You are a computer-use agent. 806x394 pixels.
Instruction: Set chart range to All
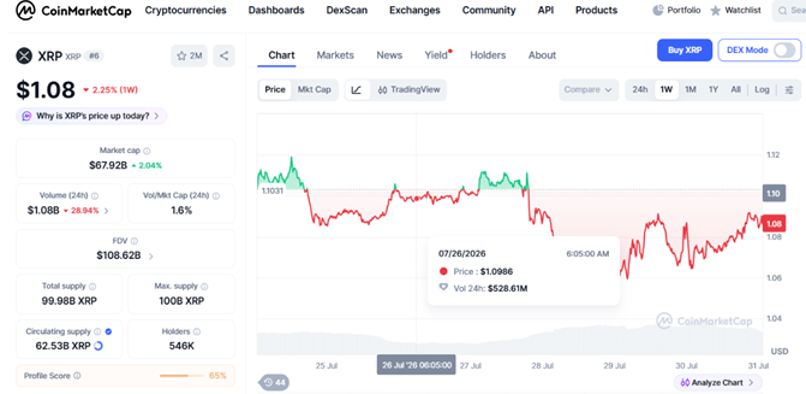(736, 90)
